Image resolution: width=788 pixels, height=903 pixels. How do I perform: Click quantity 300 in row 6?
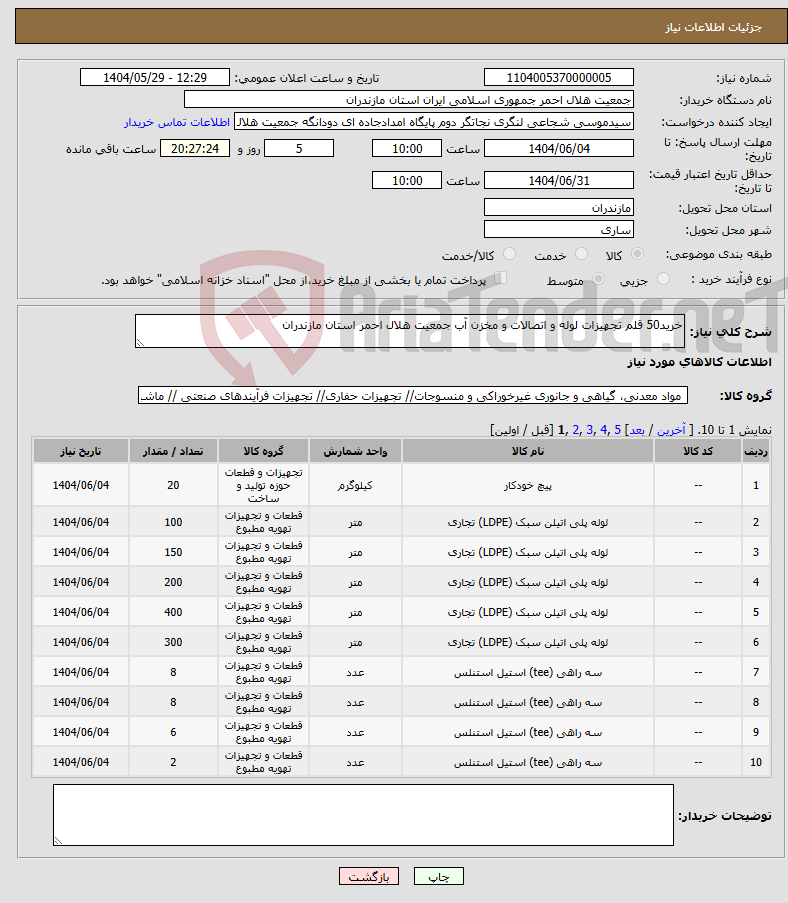[x=173, y=642]
